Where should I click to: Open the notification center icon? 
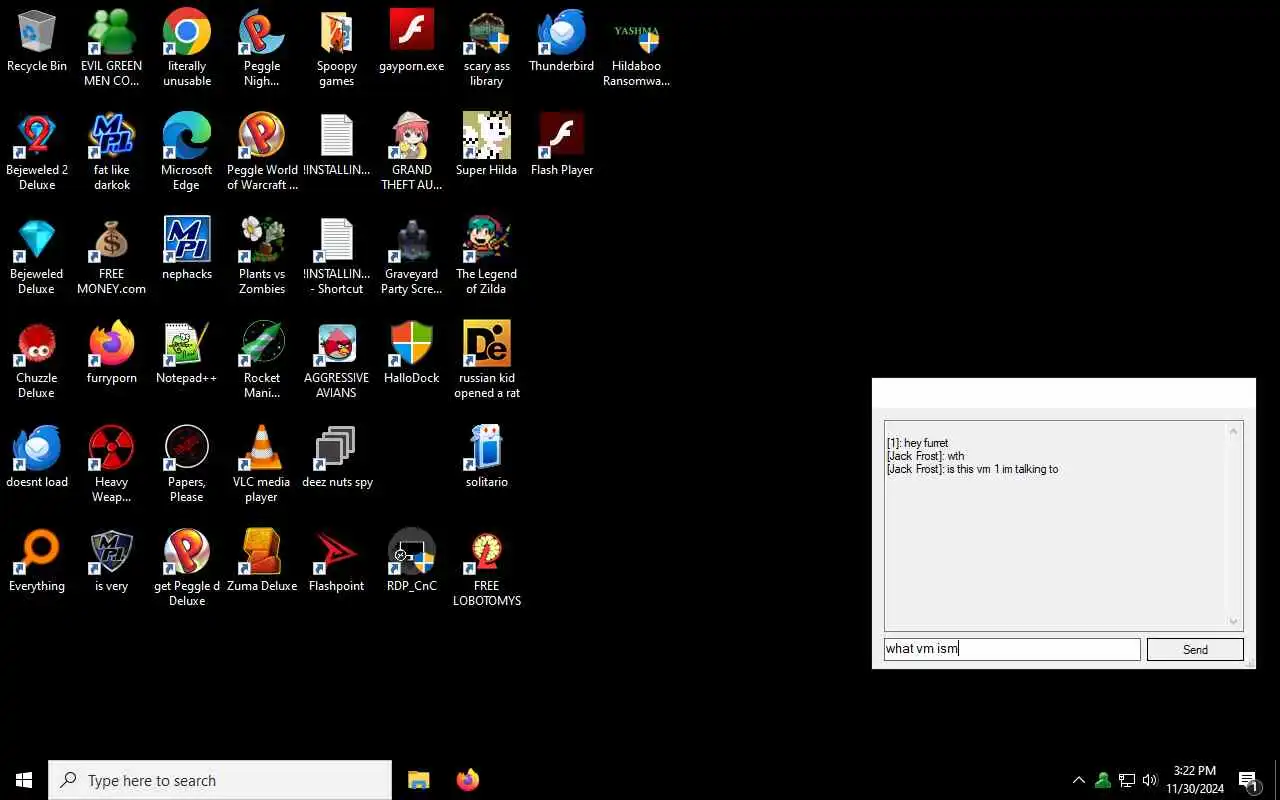coord(1248,780)
